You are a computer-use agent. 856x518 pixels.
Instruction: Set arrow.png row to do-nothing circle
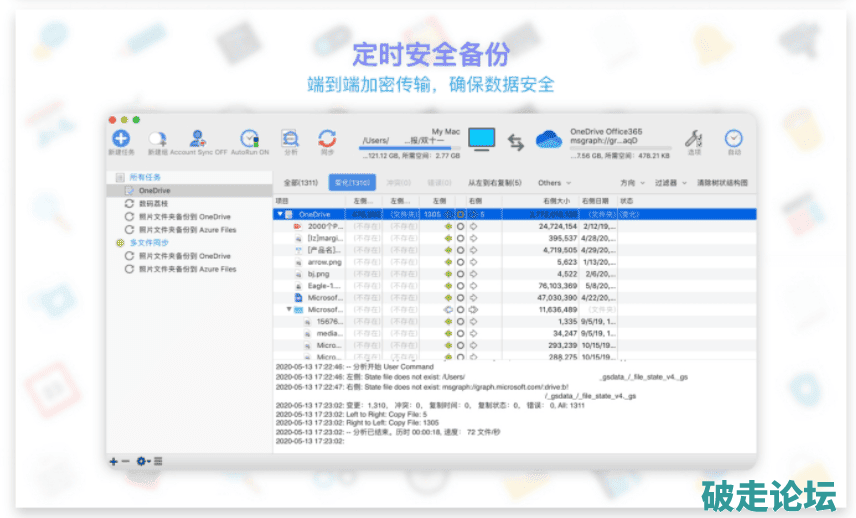click(x=460, y=262)
